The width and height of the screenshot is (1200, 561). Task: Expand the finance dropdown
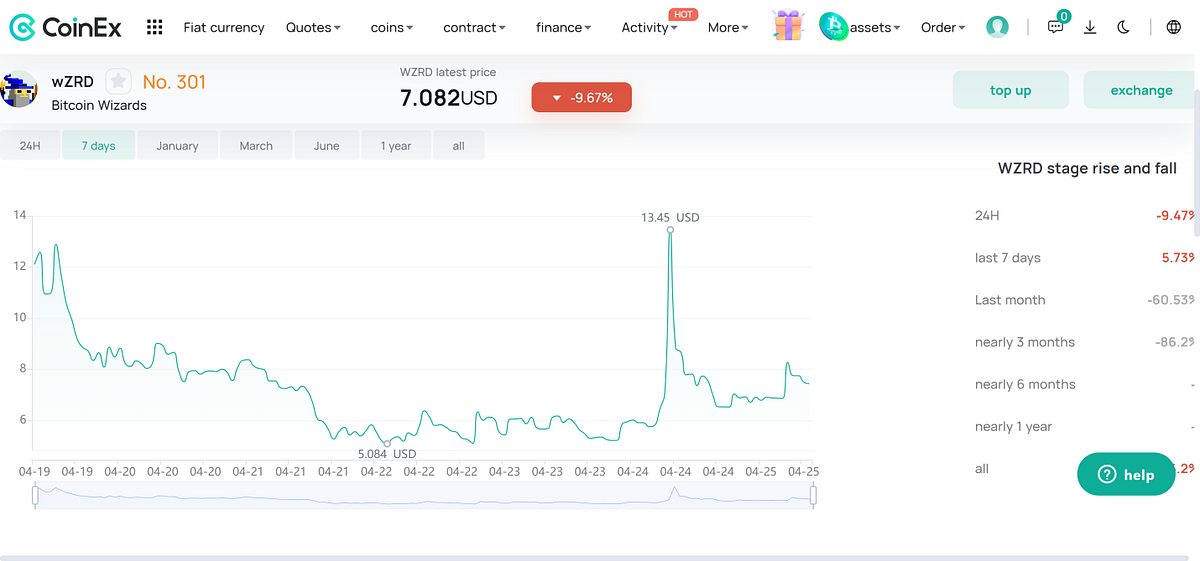[x=563, y=27]
